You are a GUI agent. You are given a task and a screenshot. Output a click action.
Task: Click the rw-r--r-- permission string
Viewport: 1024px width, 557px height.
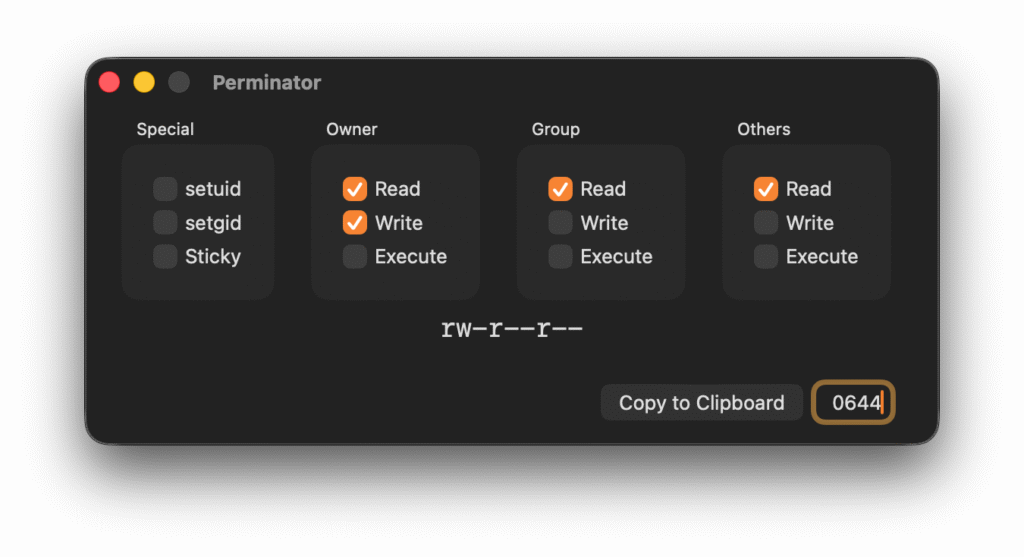pyautogui.click(x=511, y=329)
